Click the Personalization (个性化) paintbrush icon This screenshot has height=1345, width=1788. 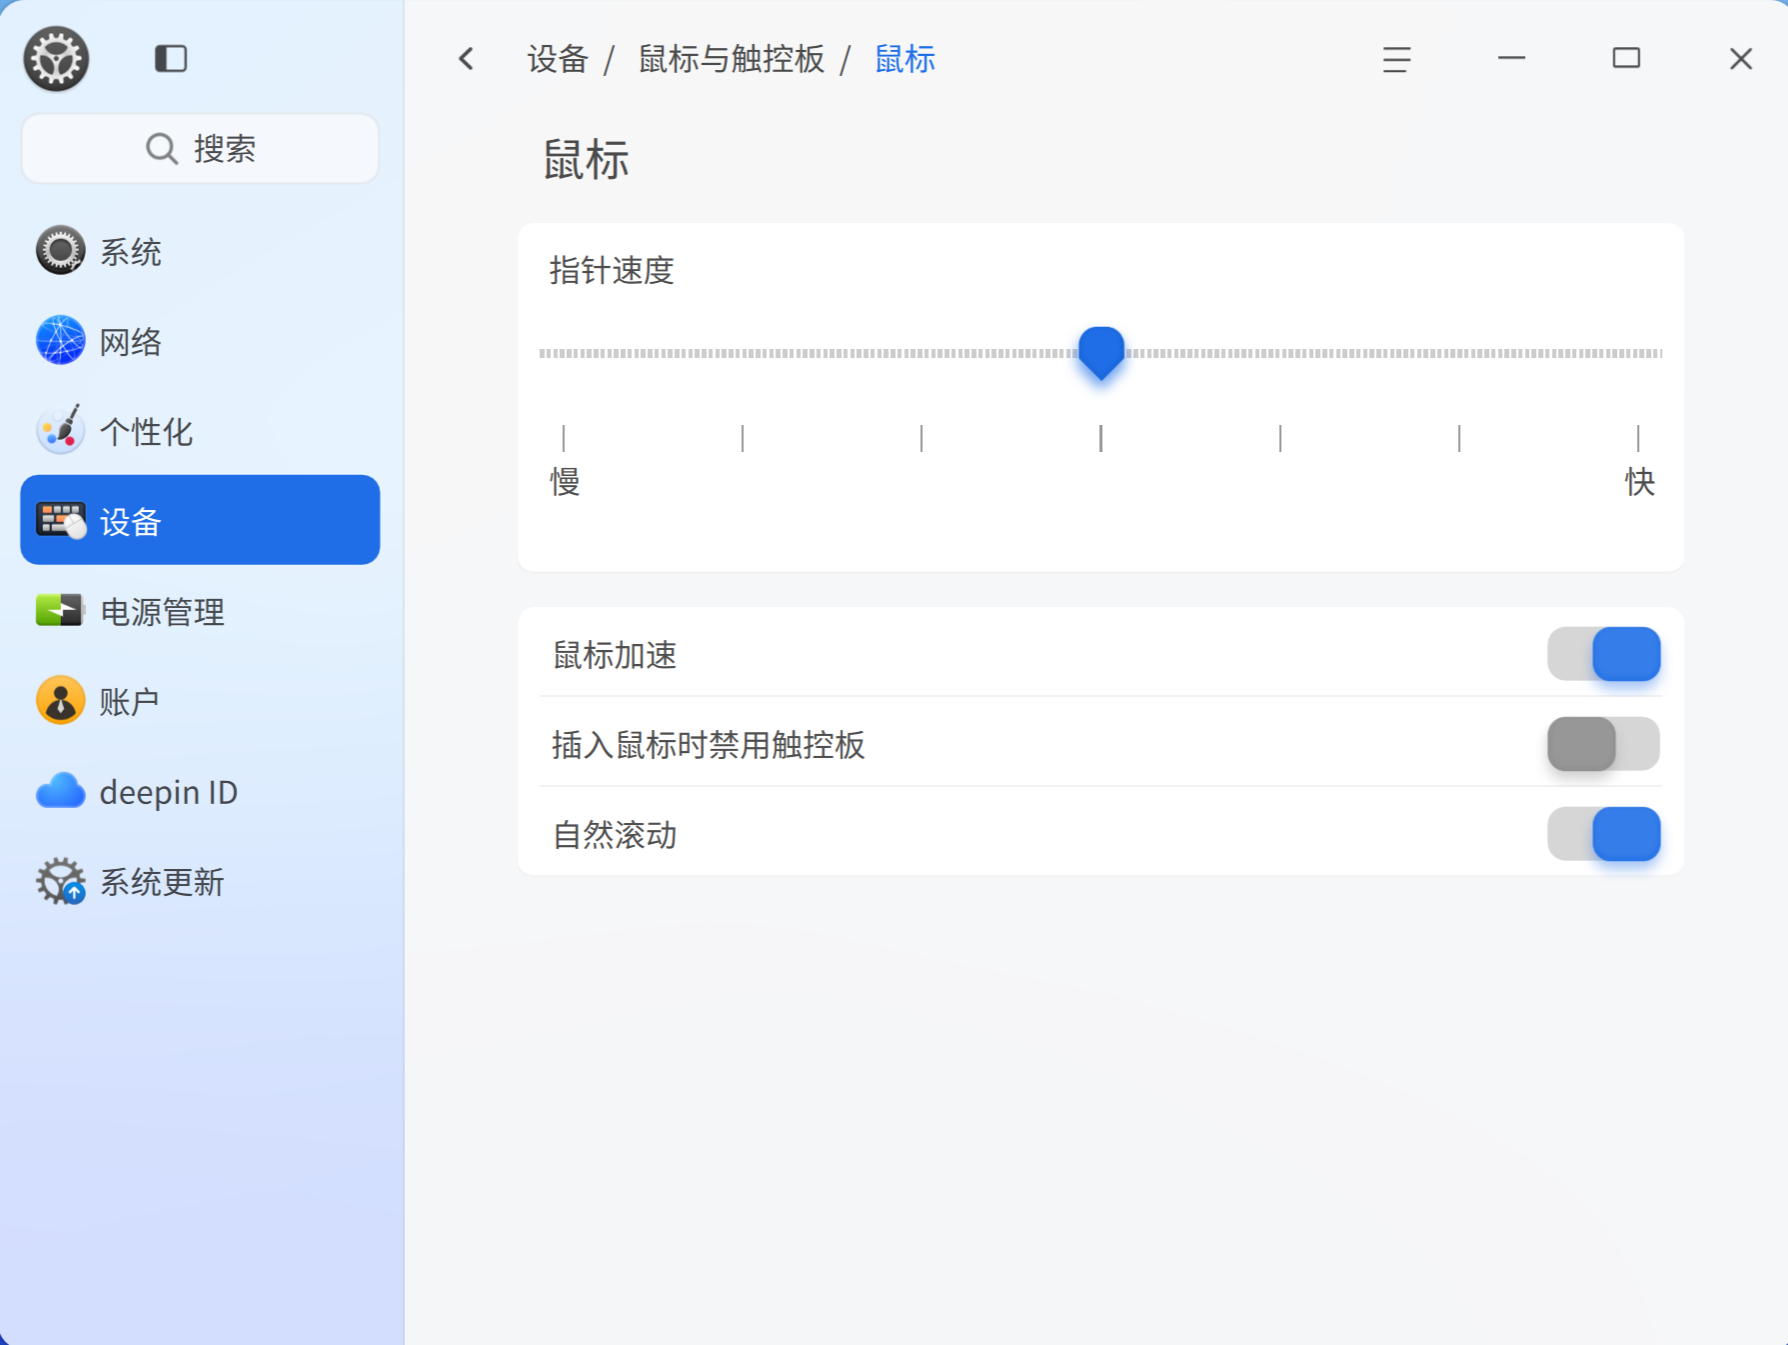coord(60,431)
